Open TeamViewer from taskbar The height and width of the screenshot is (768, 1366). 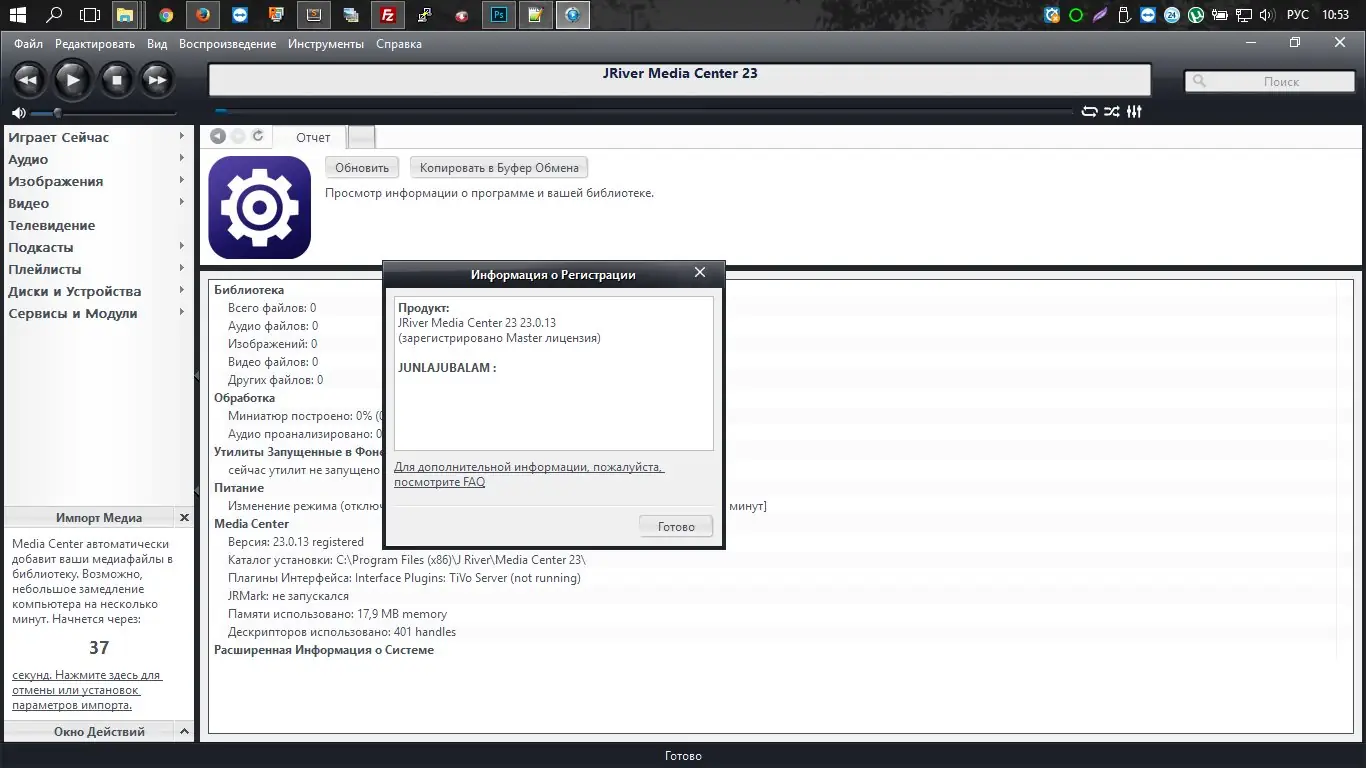[x=240, y=15]
